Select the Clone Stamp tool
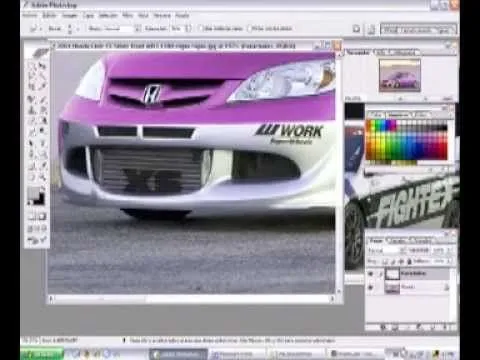 [32, 110]
